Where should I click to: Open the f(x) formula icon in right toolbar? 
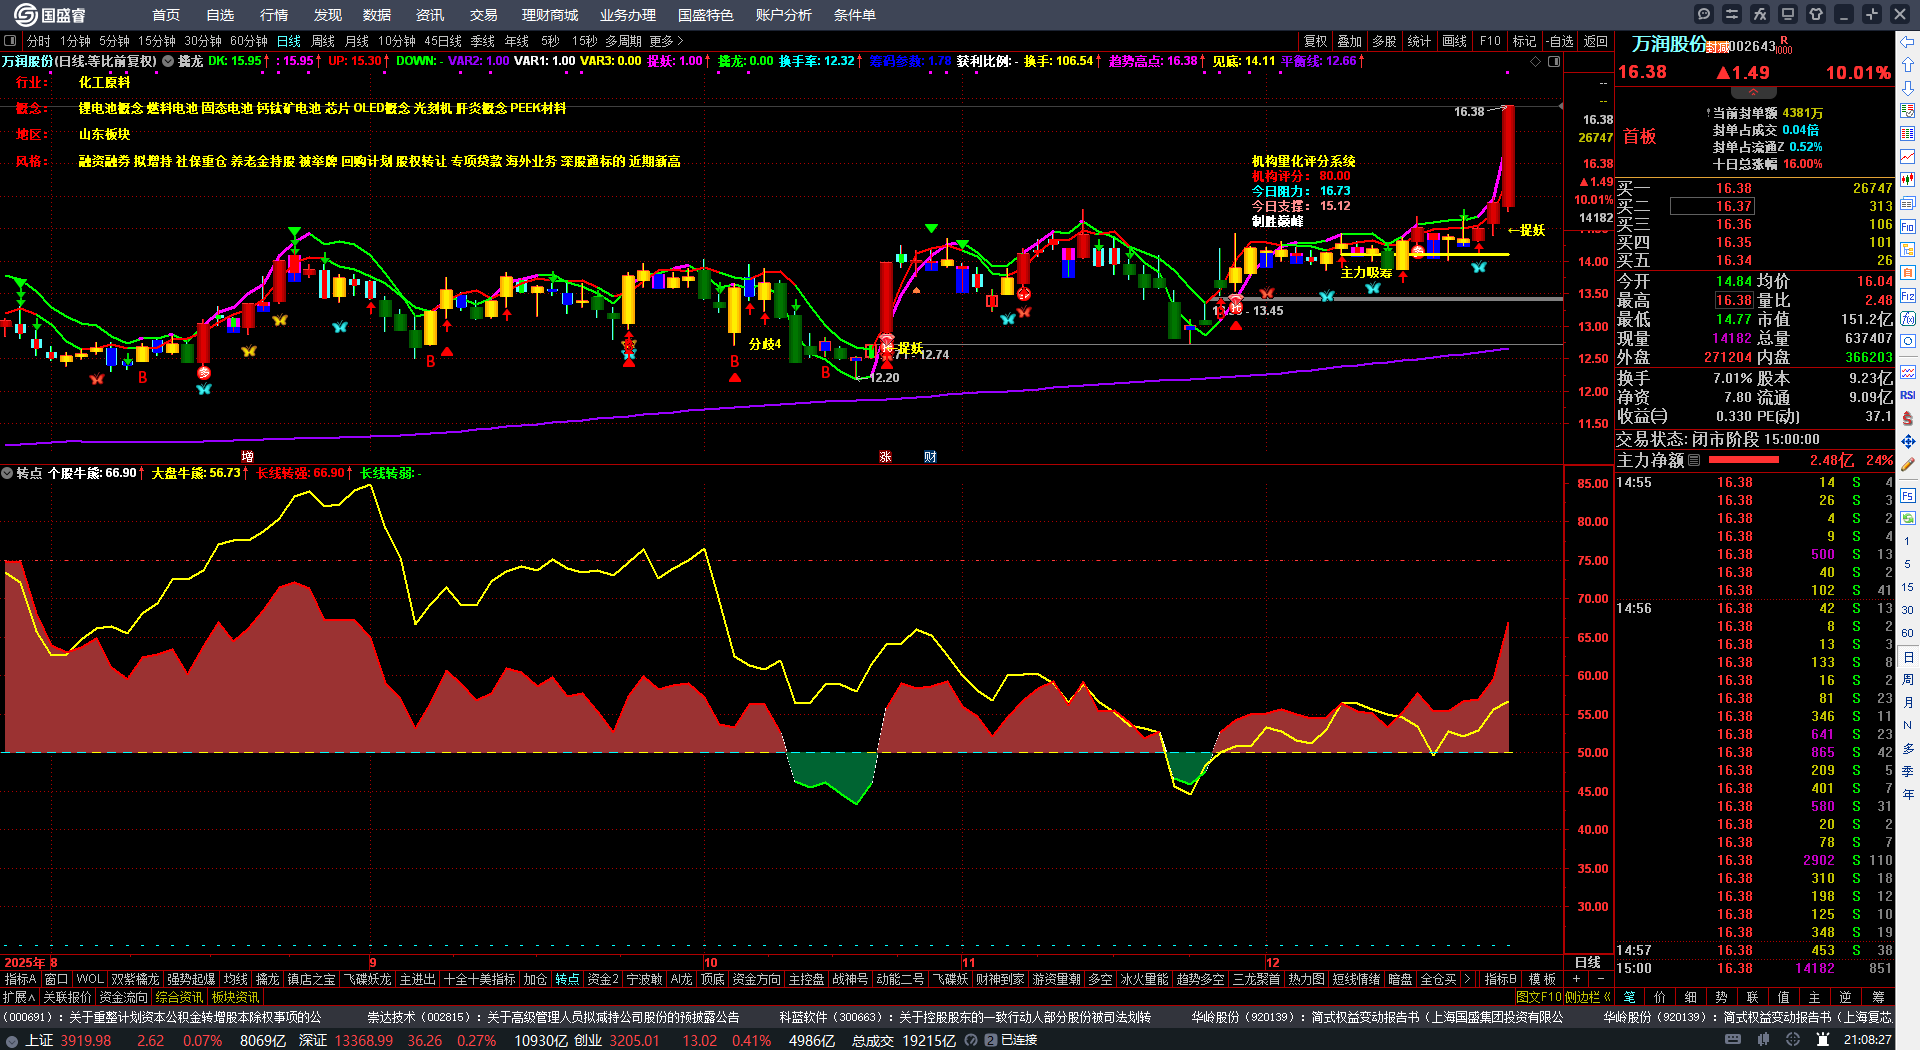1908,318
